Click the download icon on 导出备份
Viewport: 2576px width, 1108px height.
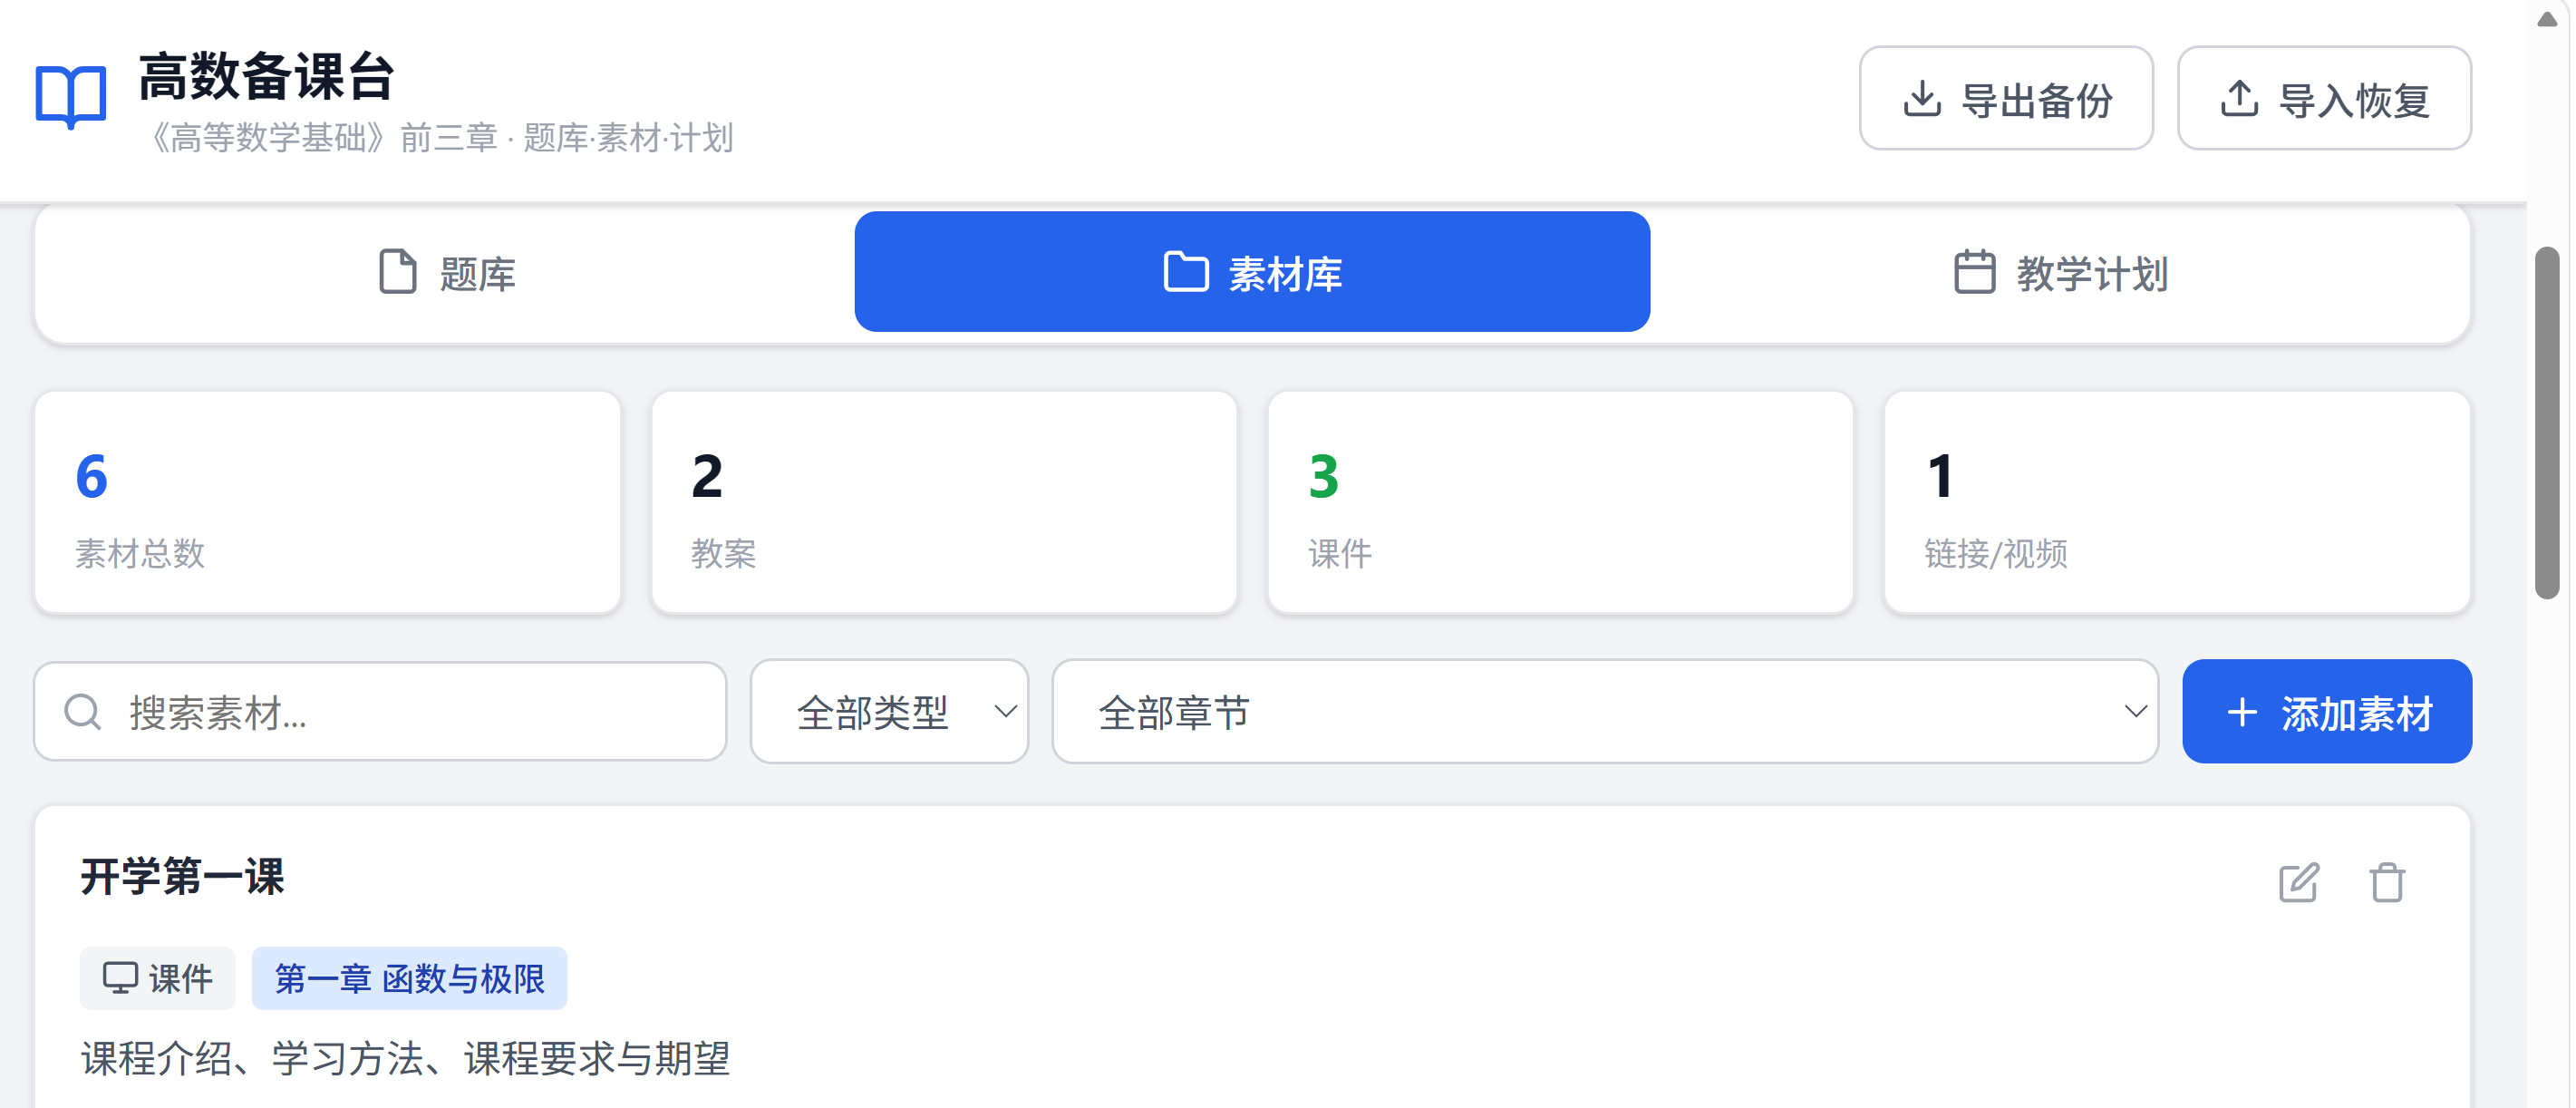pyautogui.click(x=1921, y=99)
